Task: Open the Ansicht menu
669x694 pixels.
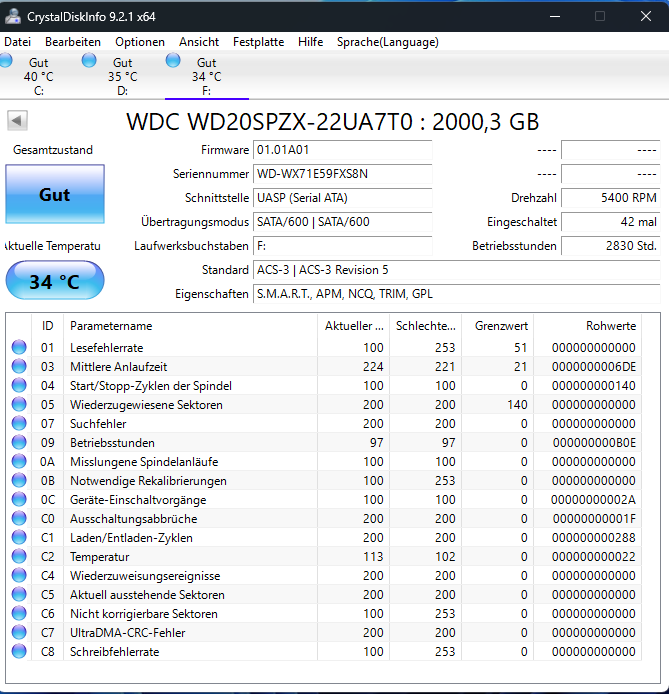Action: (x=199, y=42)
